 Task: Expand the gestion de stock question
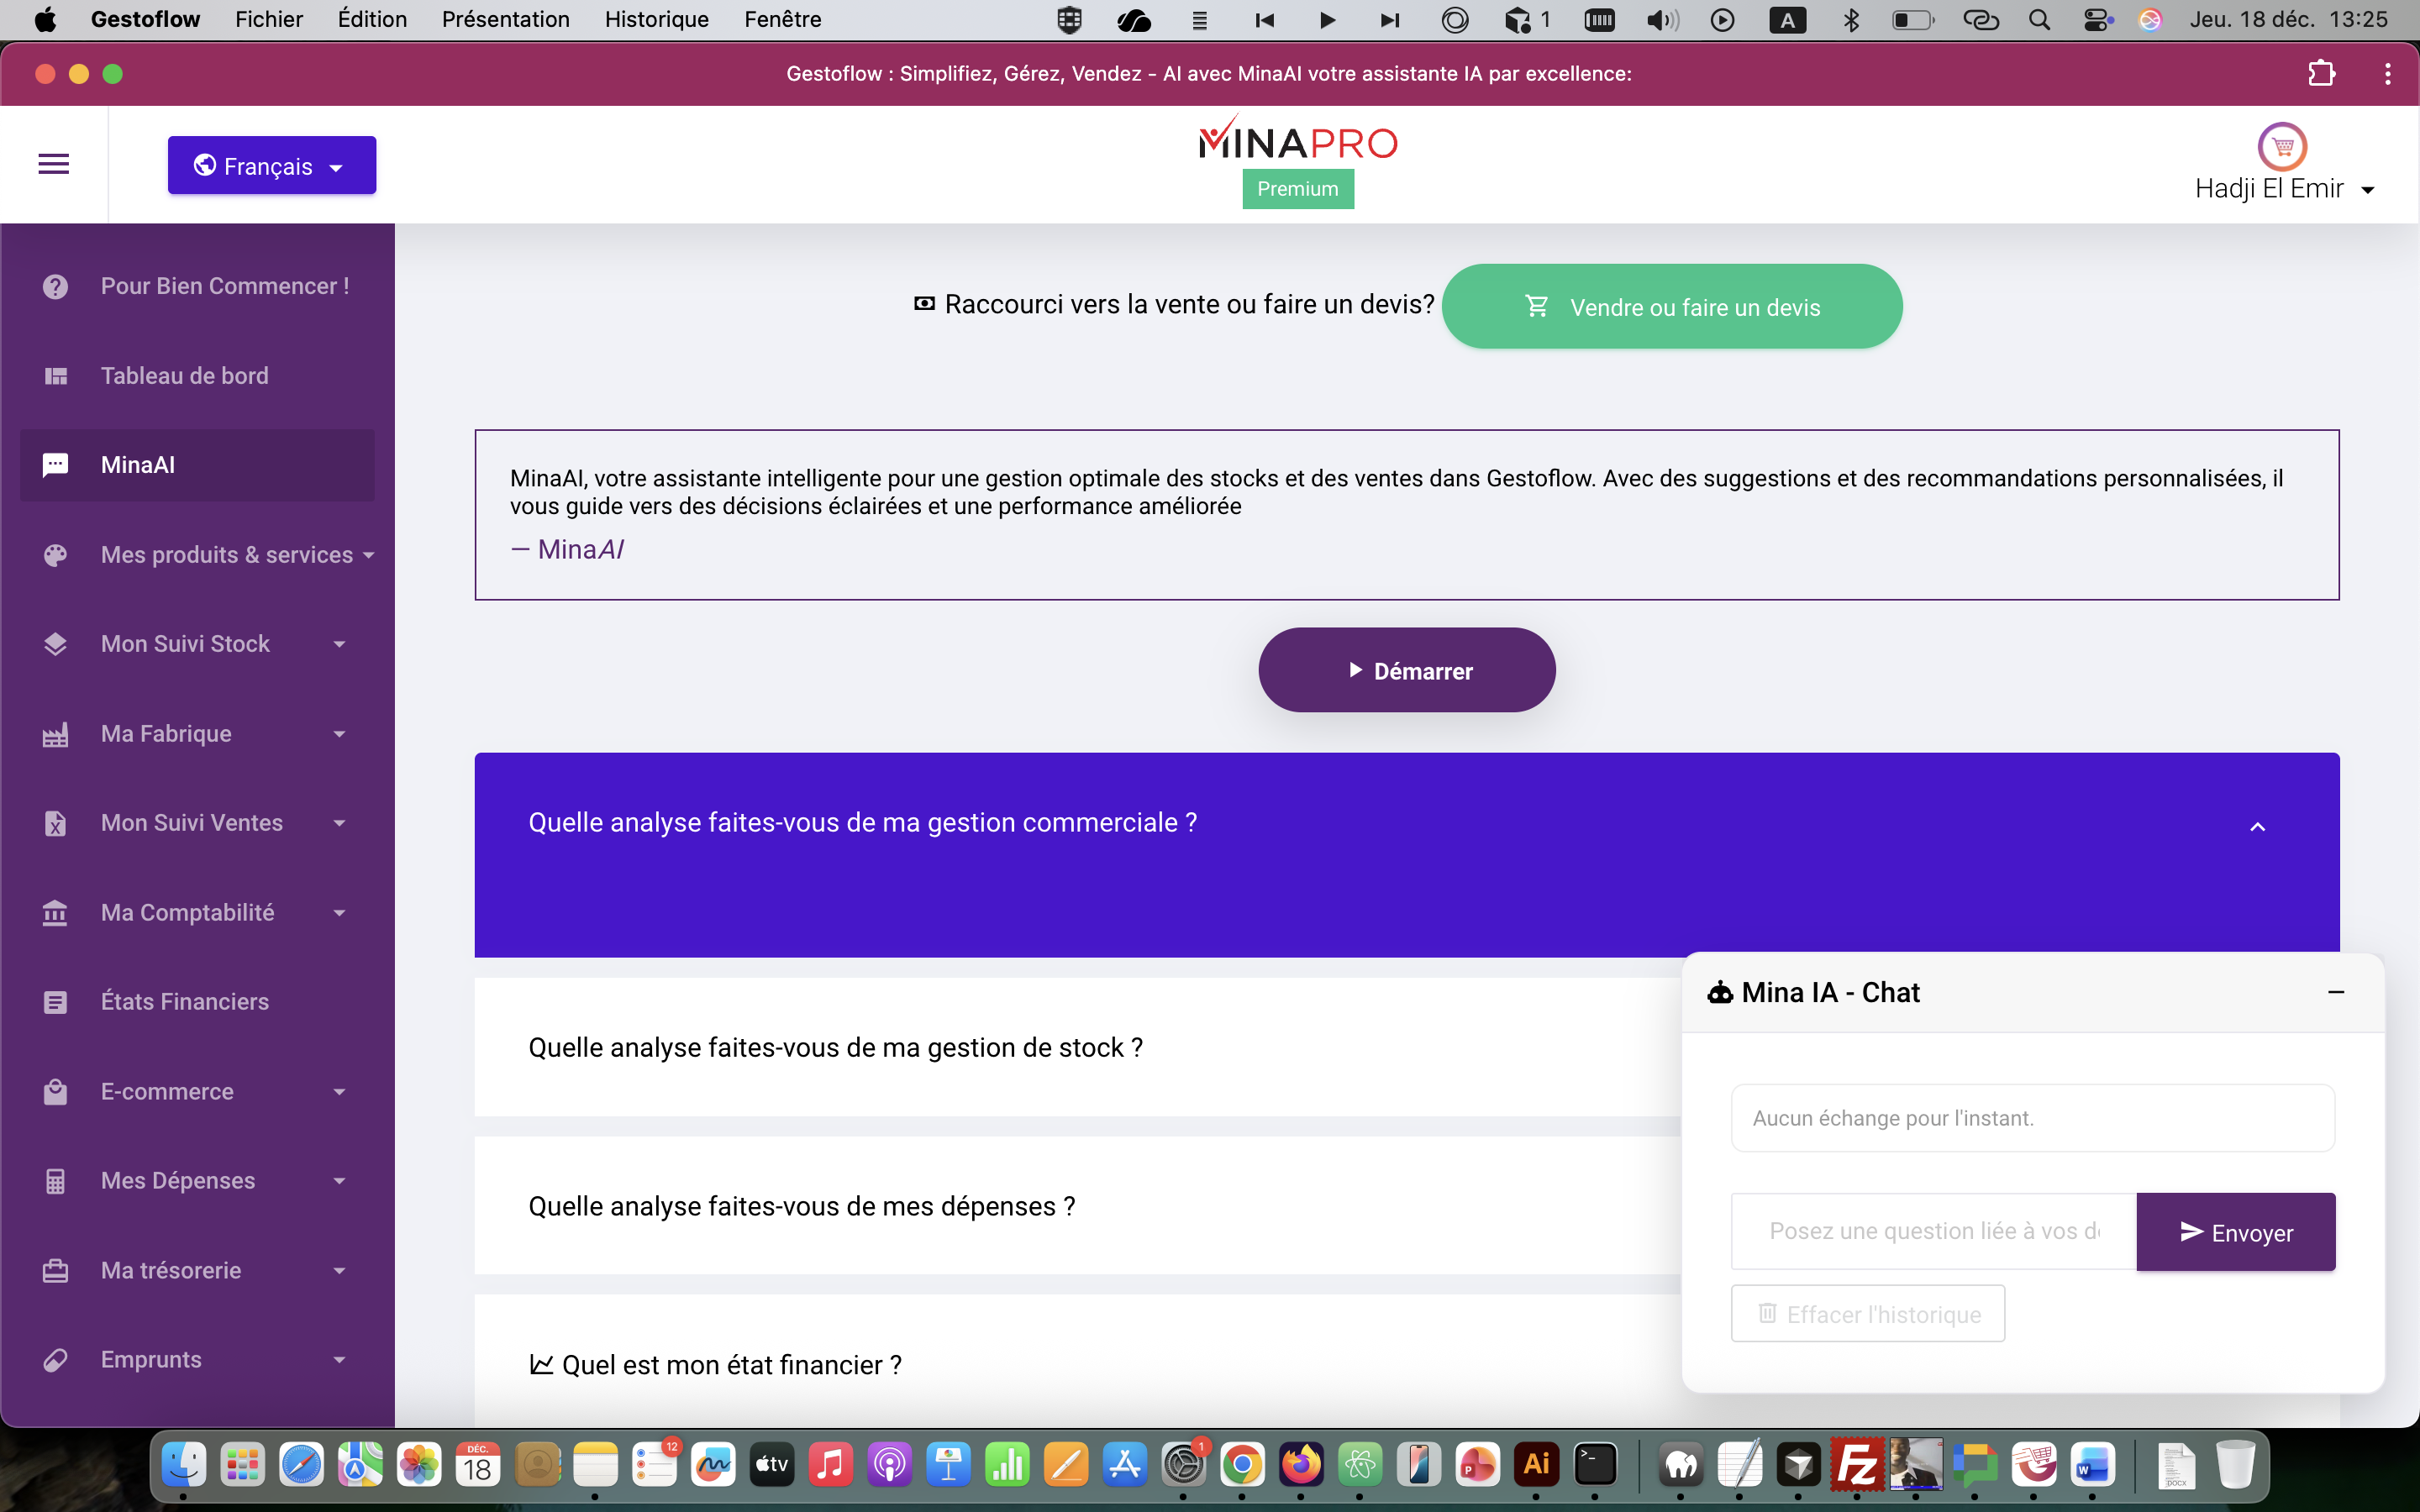tap(835, 1047)
